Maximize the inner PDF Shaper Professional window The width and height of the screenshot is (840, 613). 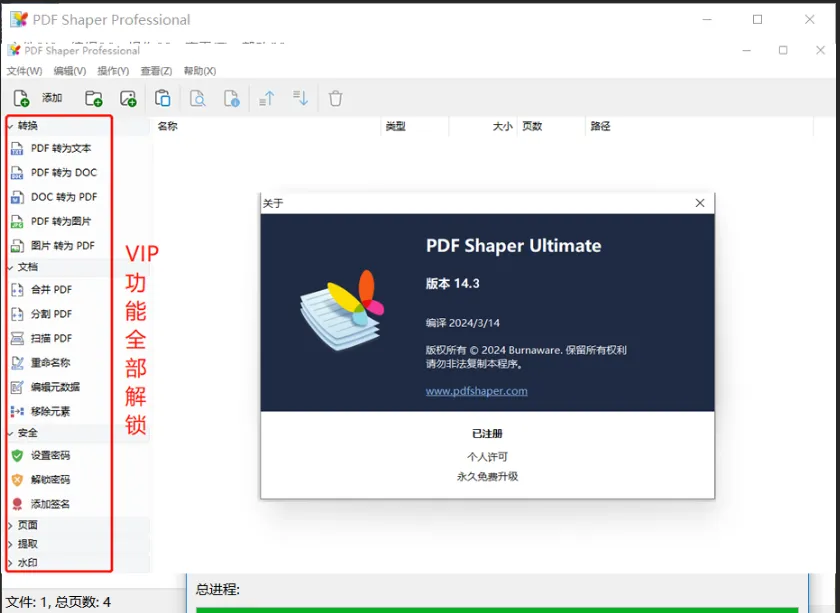(x=783, y=50)
